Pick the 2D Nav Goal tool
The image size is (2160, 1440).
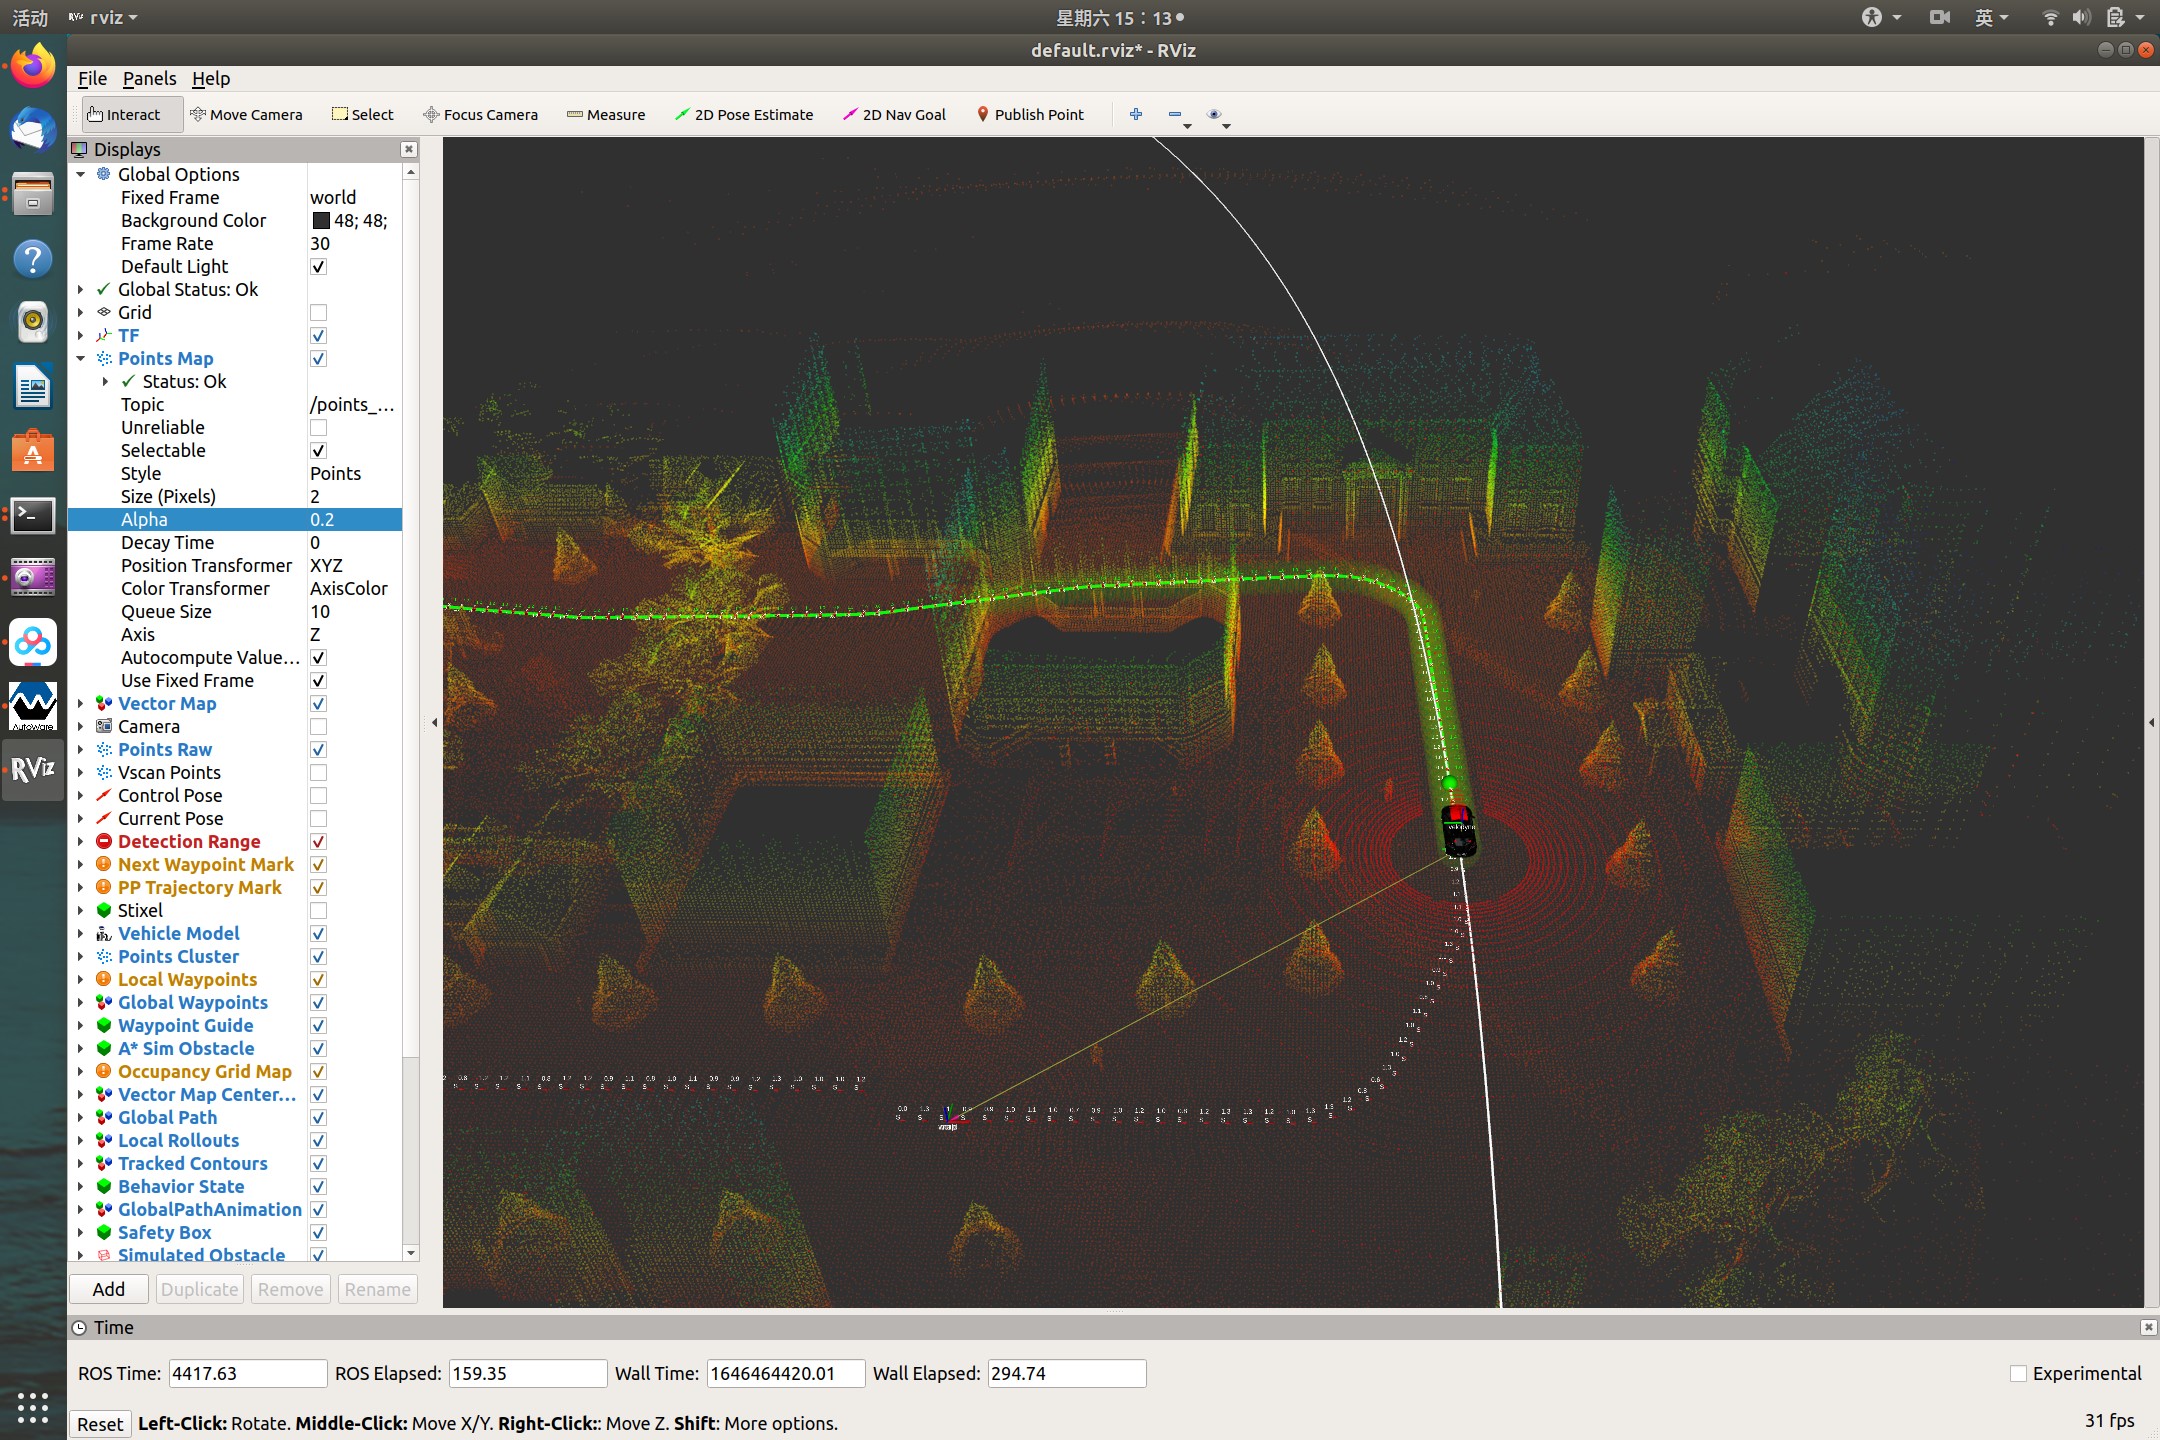894,114
